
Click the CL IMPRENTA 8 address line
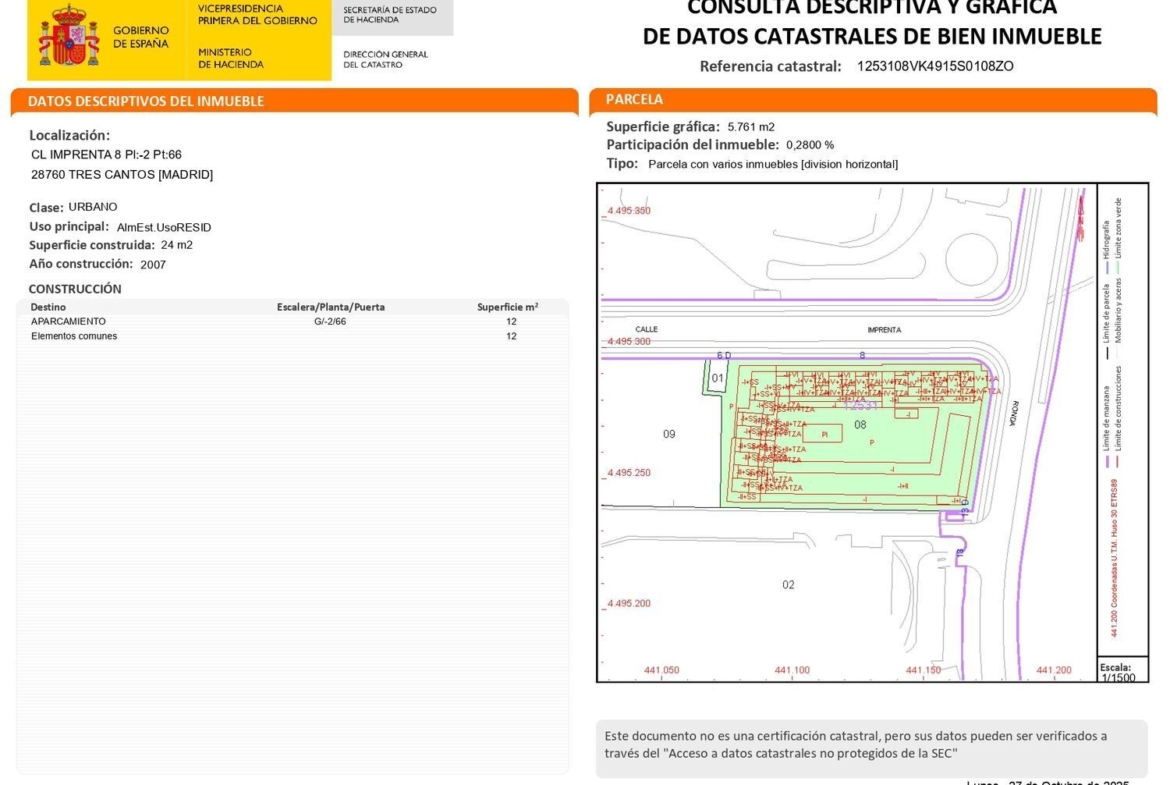click(106, 155)
